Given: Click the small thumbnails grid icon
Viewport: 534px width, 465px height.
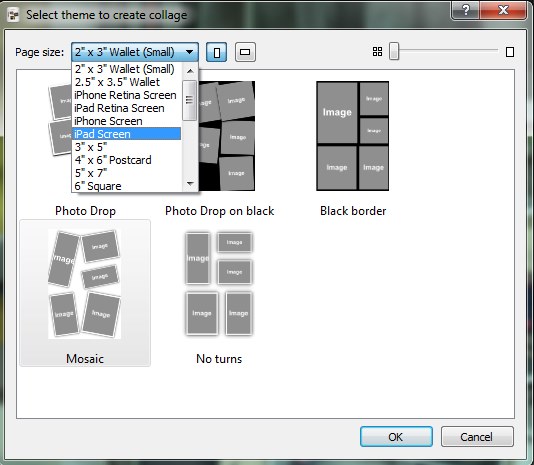Looking at the screenshot, I should coord(377,52).
